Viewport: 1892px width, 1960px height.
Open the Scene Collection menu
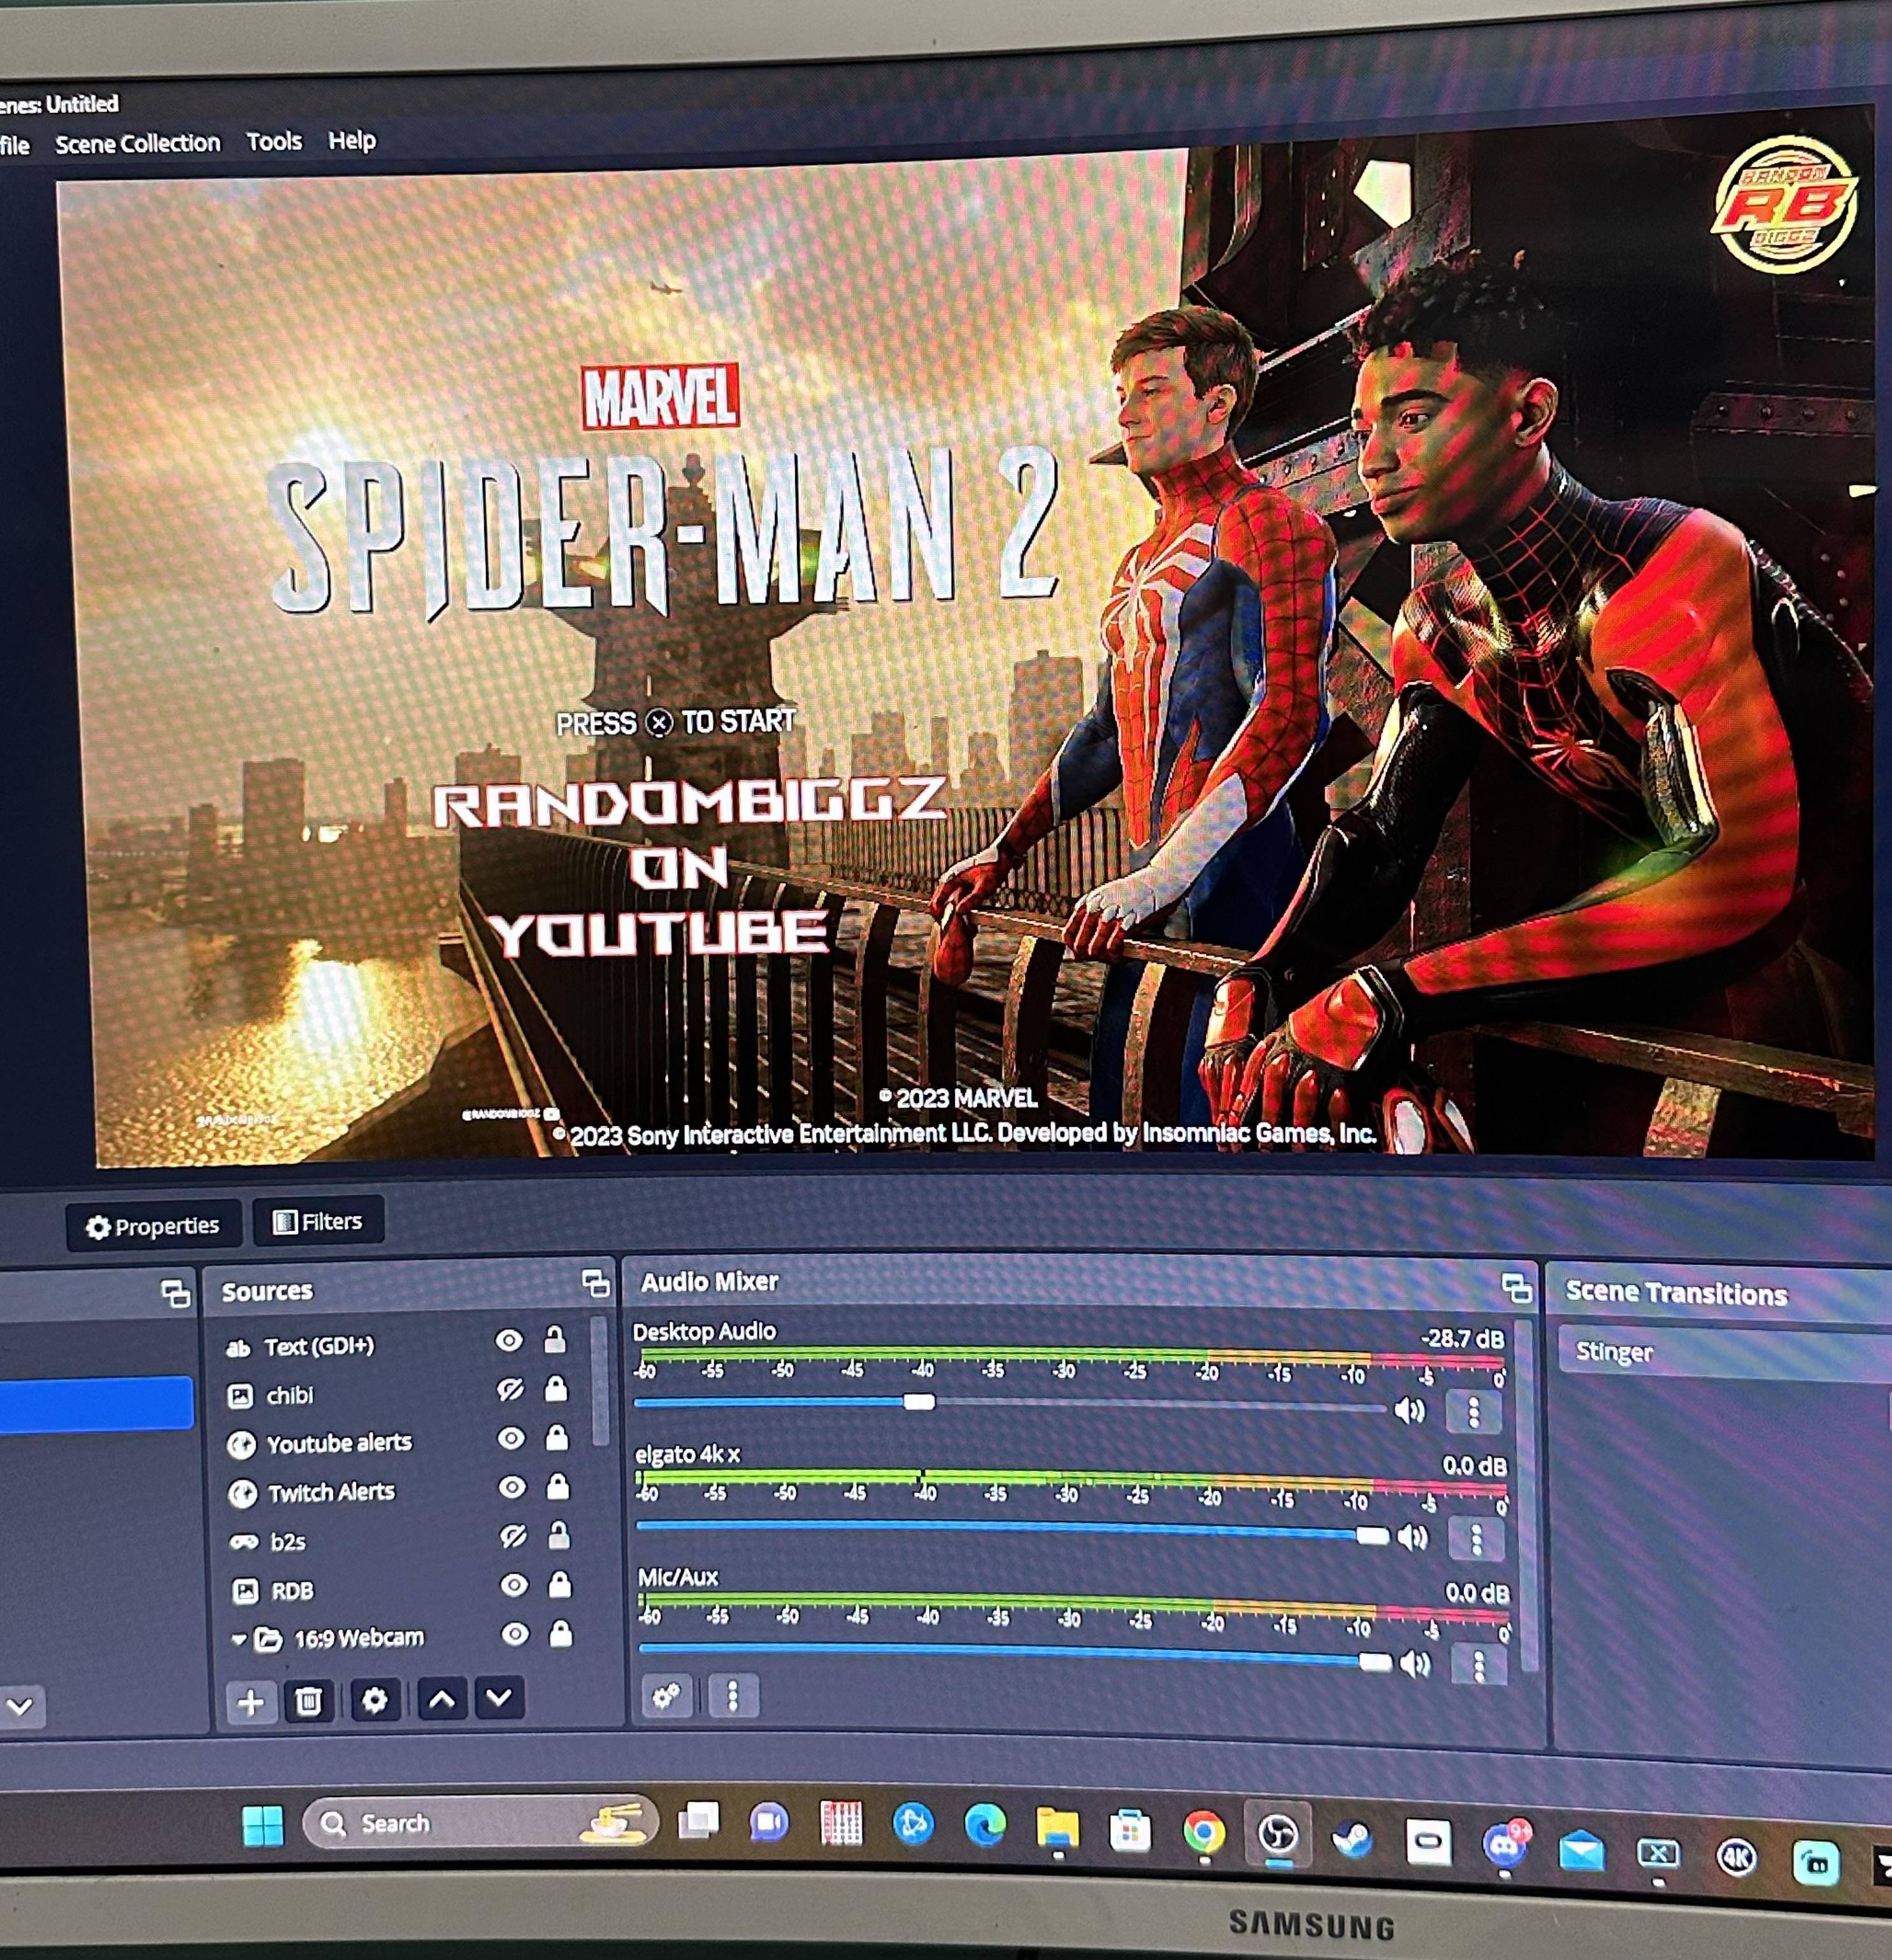pyautogui.click(x=137, y=144)
